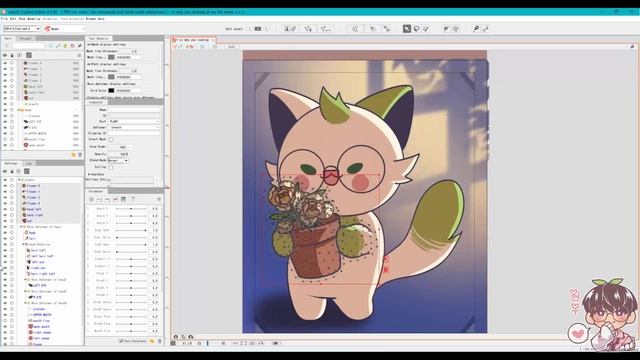
Task: Select the open canvas document tab
Action: tap(193, 40)
